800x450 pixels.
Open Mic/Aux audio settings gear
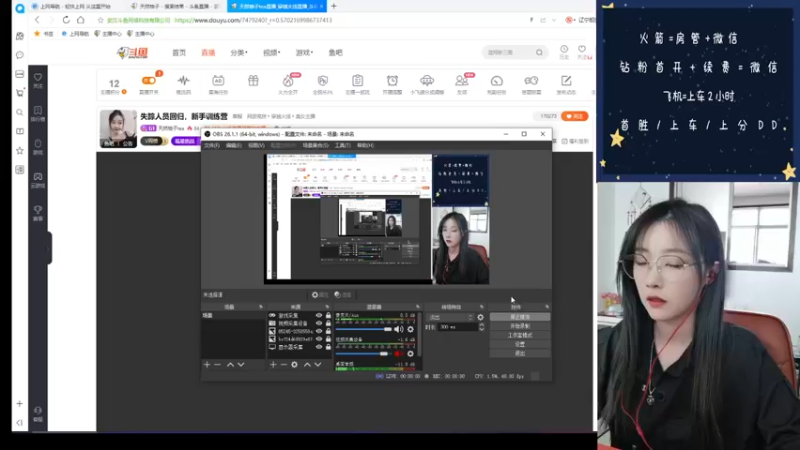(410, 330)
